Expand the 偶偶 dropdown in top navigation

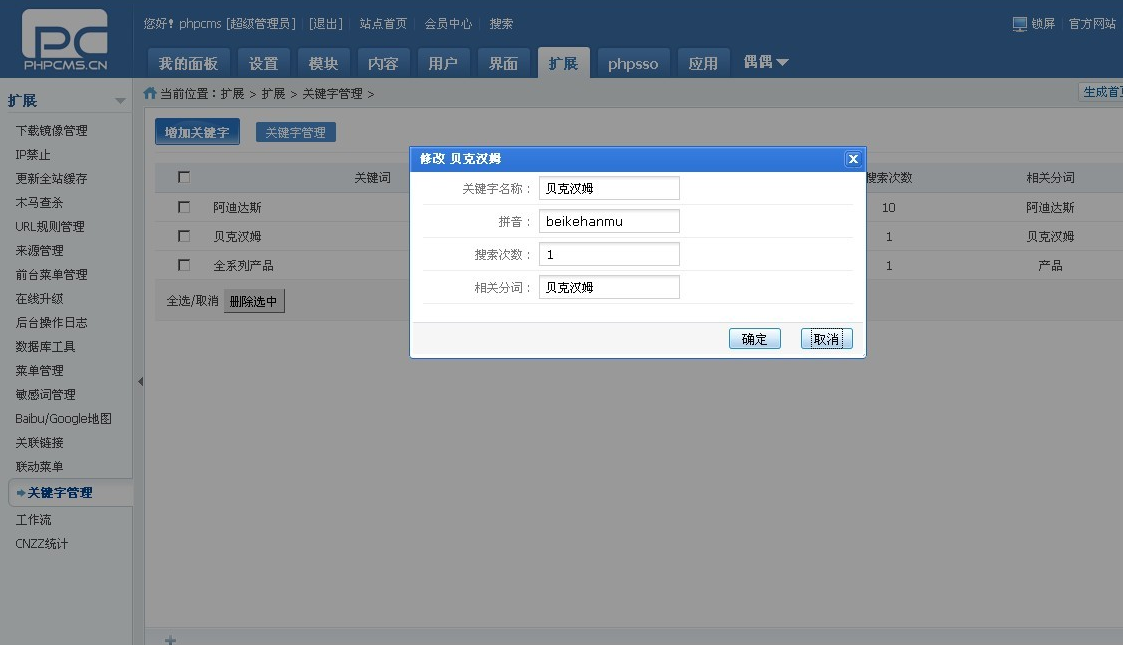click(x=766, y=62)
